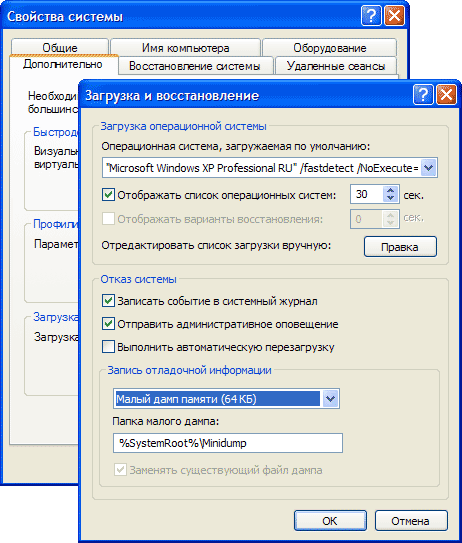Click Отредактировать список загрузки вручную text
The width and height of the screenshot is (462, 543).
point(216,246)
